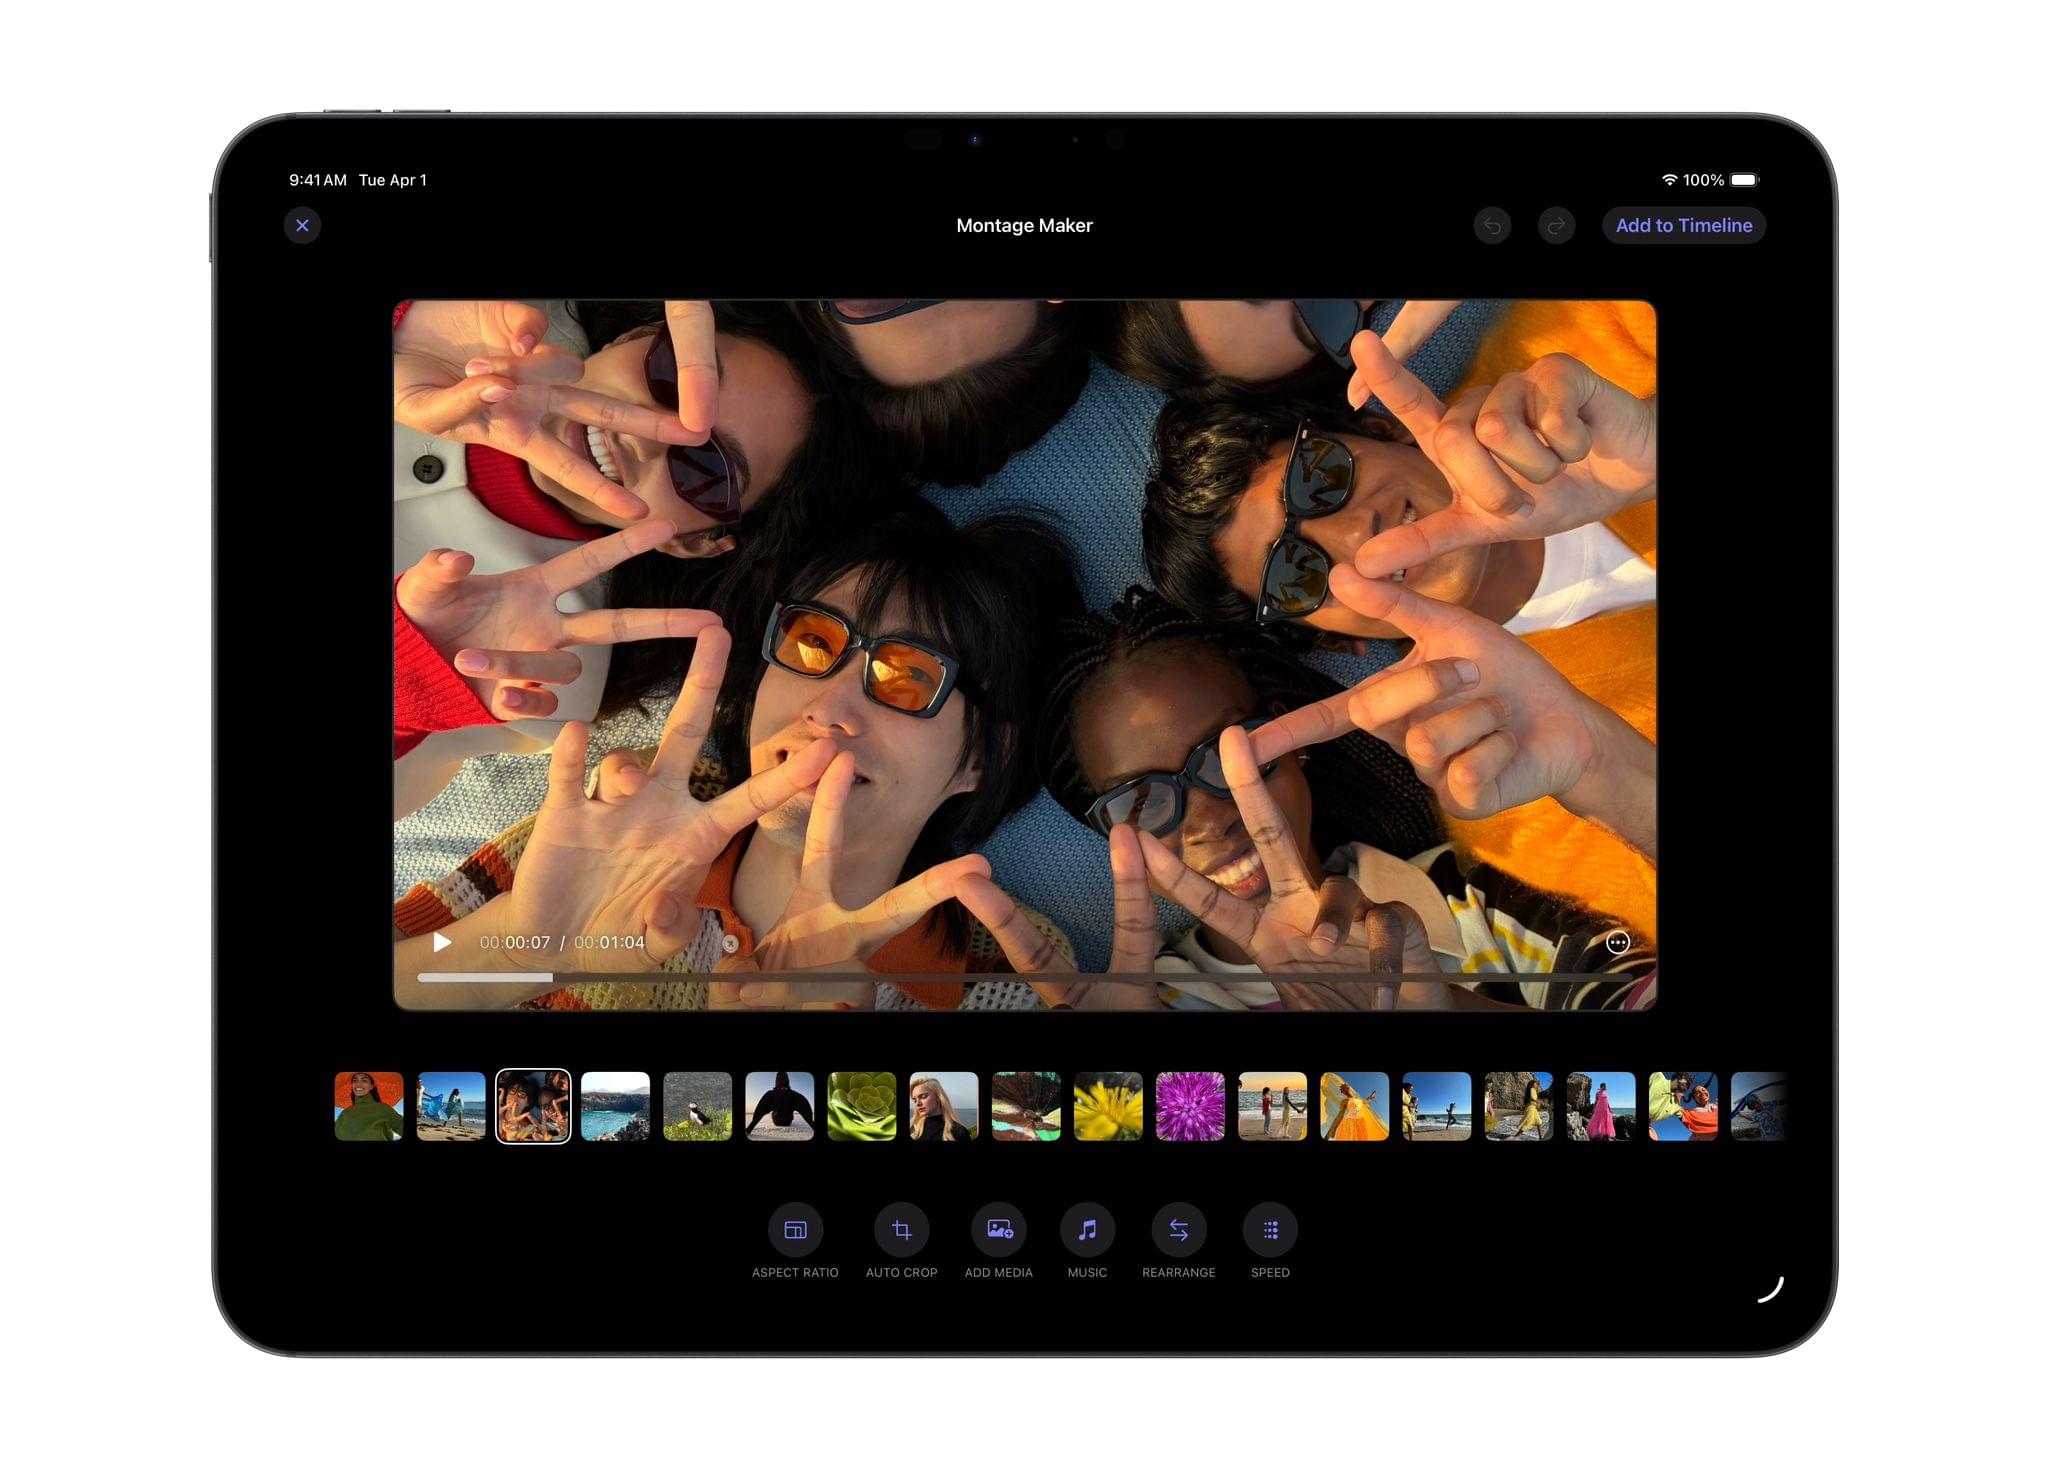Open the Add Media tool
Screen dimensions: 2048x1468
997,1231
